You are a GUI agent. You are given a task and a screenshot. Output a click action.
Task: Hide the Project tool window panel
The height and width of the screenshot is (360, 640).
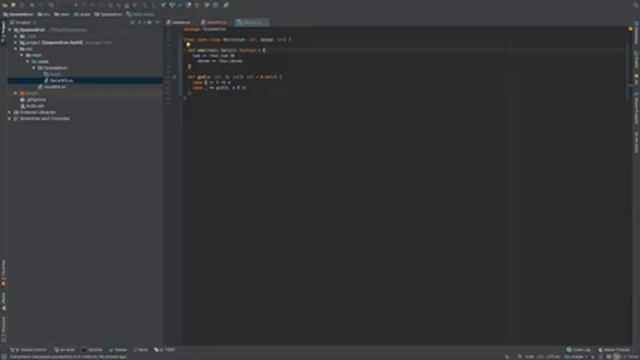coord(158,22)
